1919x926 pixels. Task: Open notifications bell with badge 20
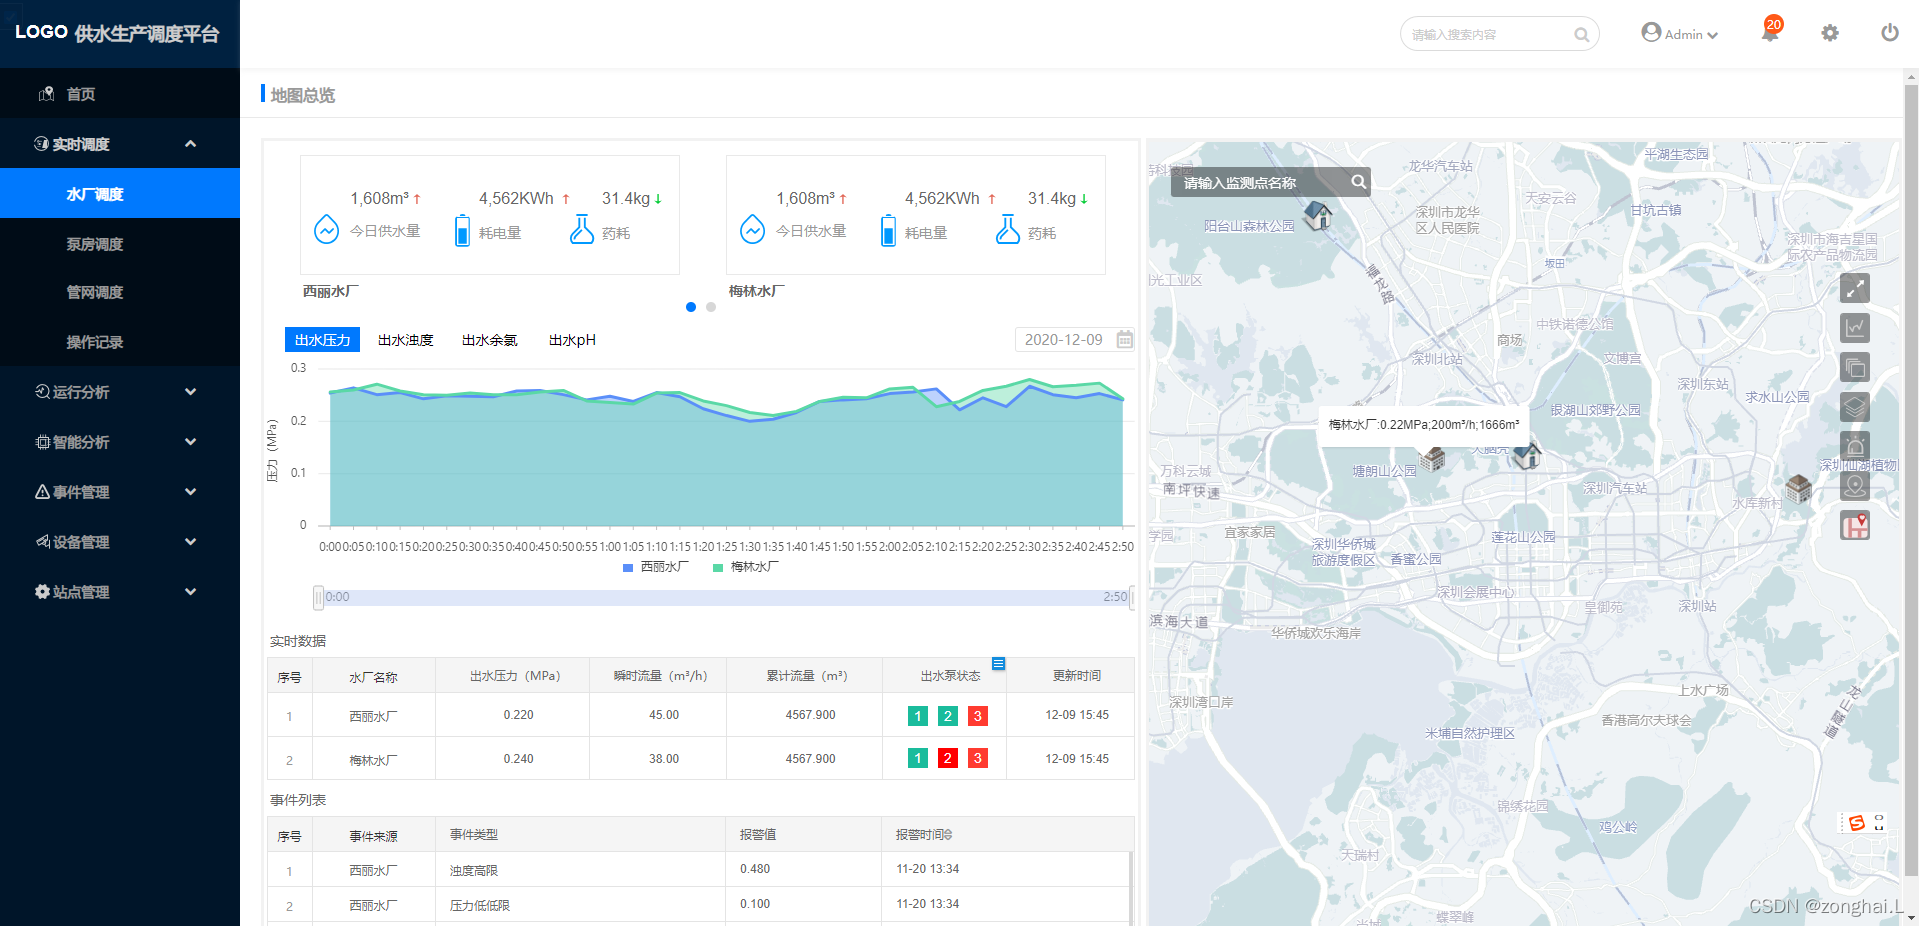[1771, 31]
